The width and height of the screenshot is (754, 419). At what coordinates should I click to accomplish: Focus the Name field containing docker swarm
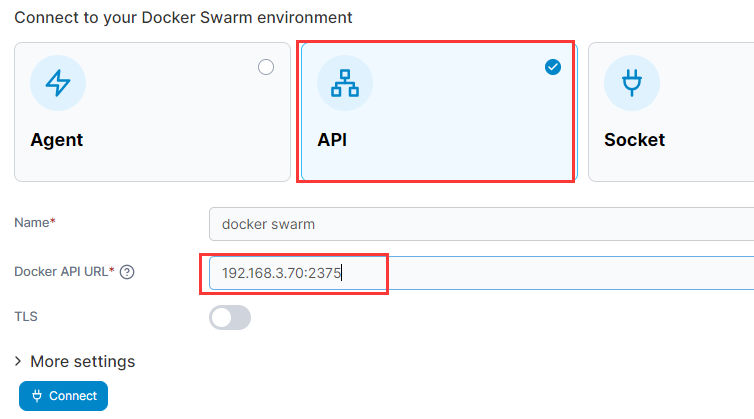click(480, 224)
